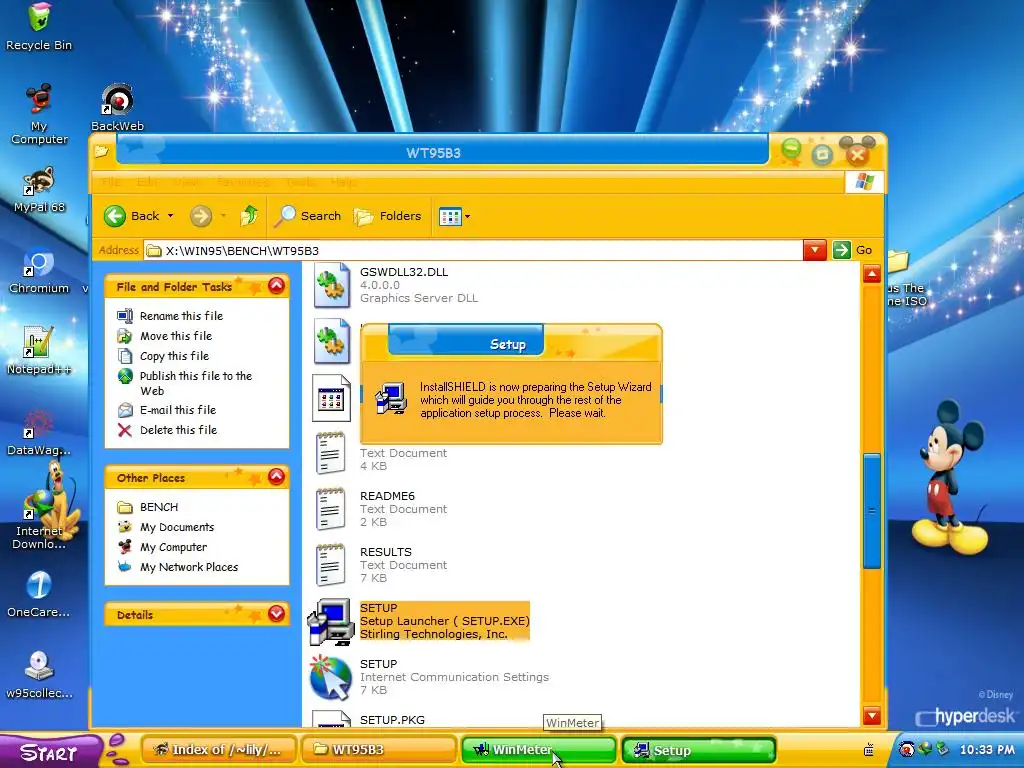
Task: Open the DataWag... desktop shortcut
Action: click(x=39, y=432)
